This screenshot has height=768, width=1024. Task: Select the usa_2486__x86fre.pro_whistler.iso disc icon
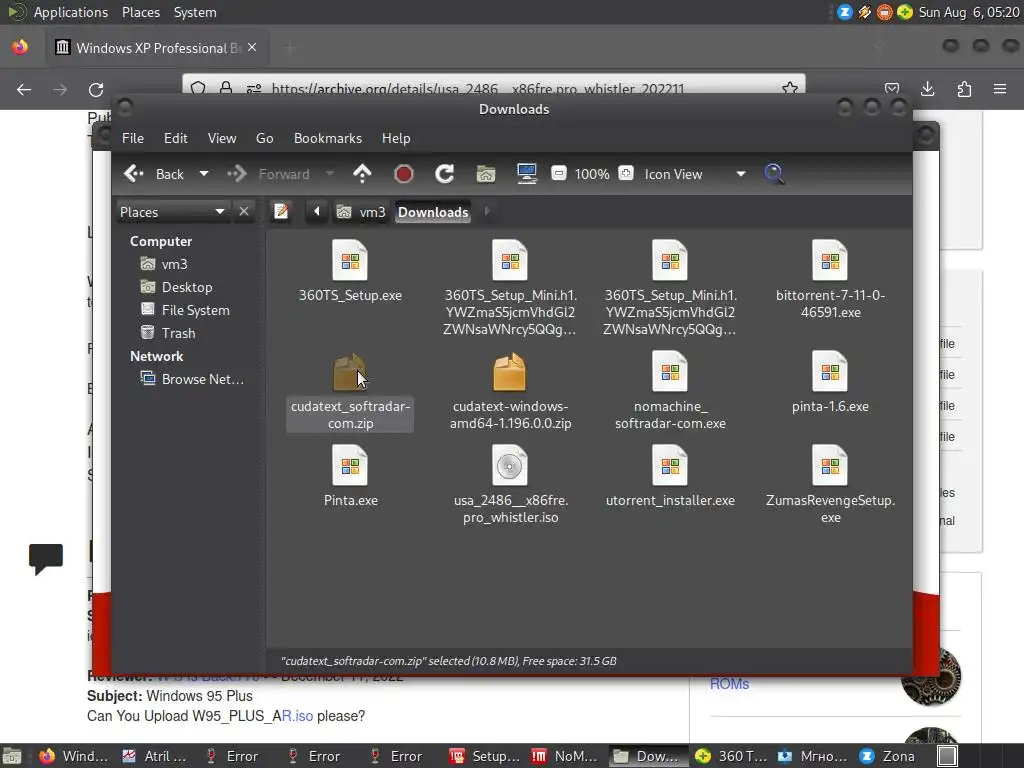(509, 466)
